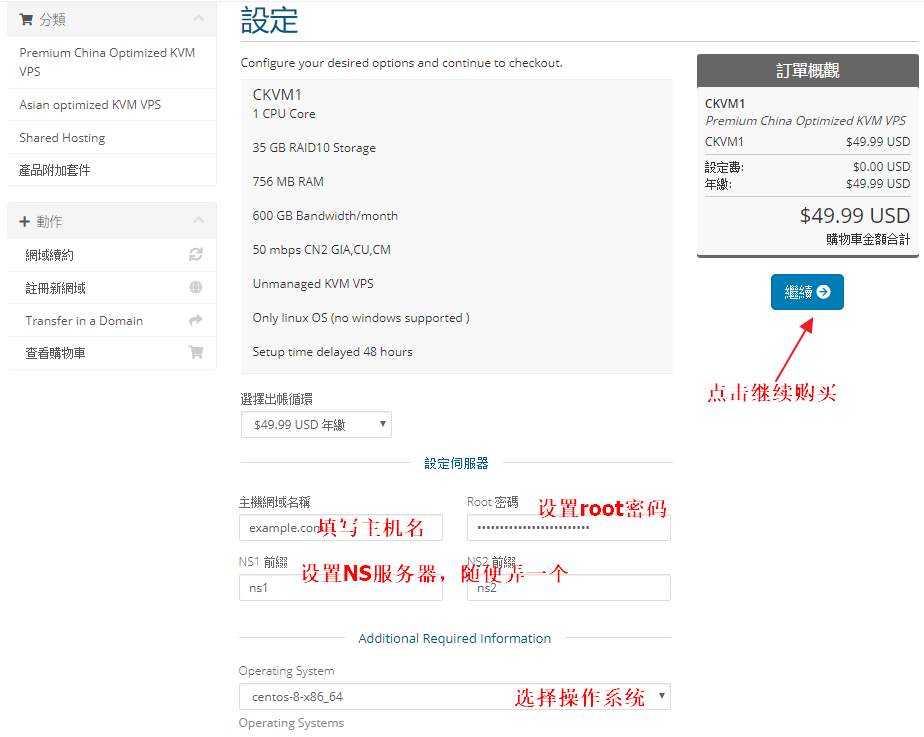Click the 設定費 $0.00 USD value
This screenshot has width=924, height=737.
[x=881, y=167]
